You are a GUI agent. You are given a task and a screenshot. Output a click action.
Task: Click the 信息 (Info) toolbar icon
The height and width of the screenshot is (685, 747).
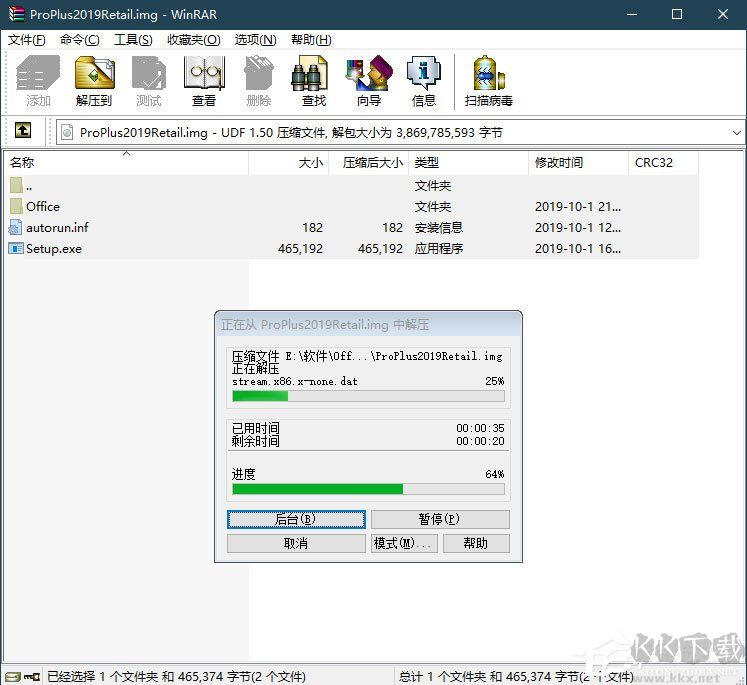click(424, 73)
